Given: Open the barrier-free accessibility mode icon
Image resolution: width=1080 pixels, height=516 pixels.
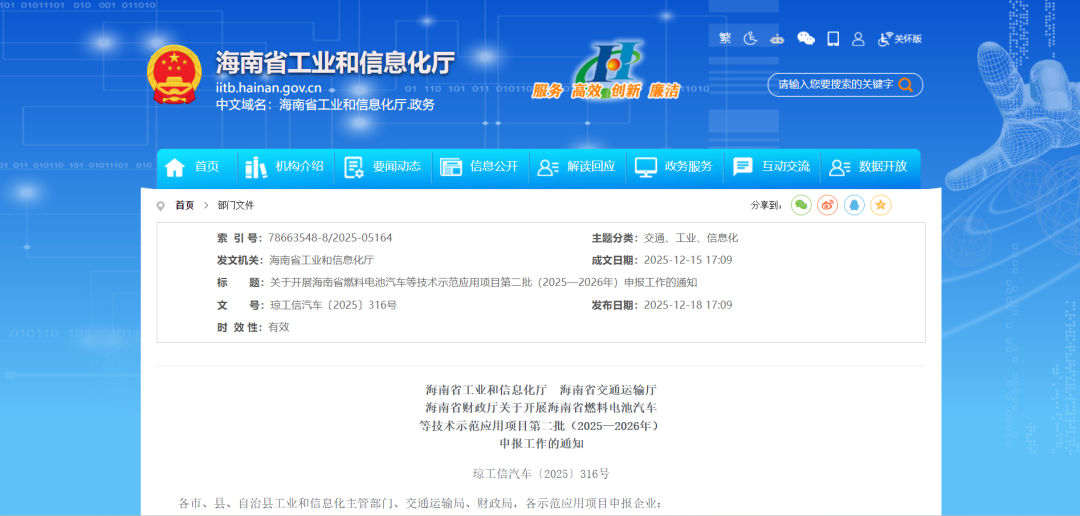Looking at the screenshot, I should 751,39.
